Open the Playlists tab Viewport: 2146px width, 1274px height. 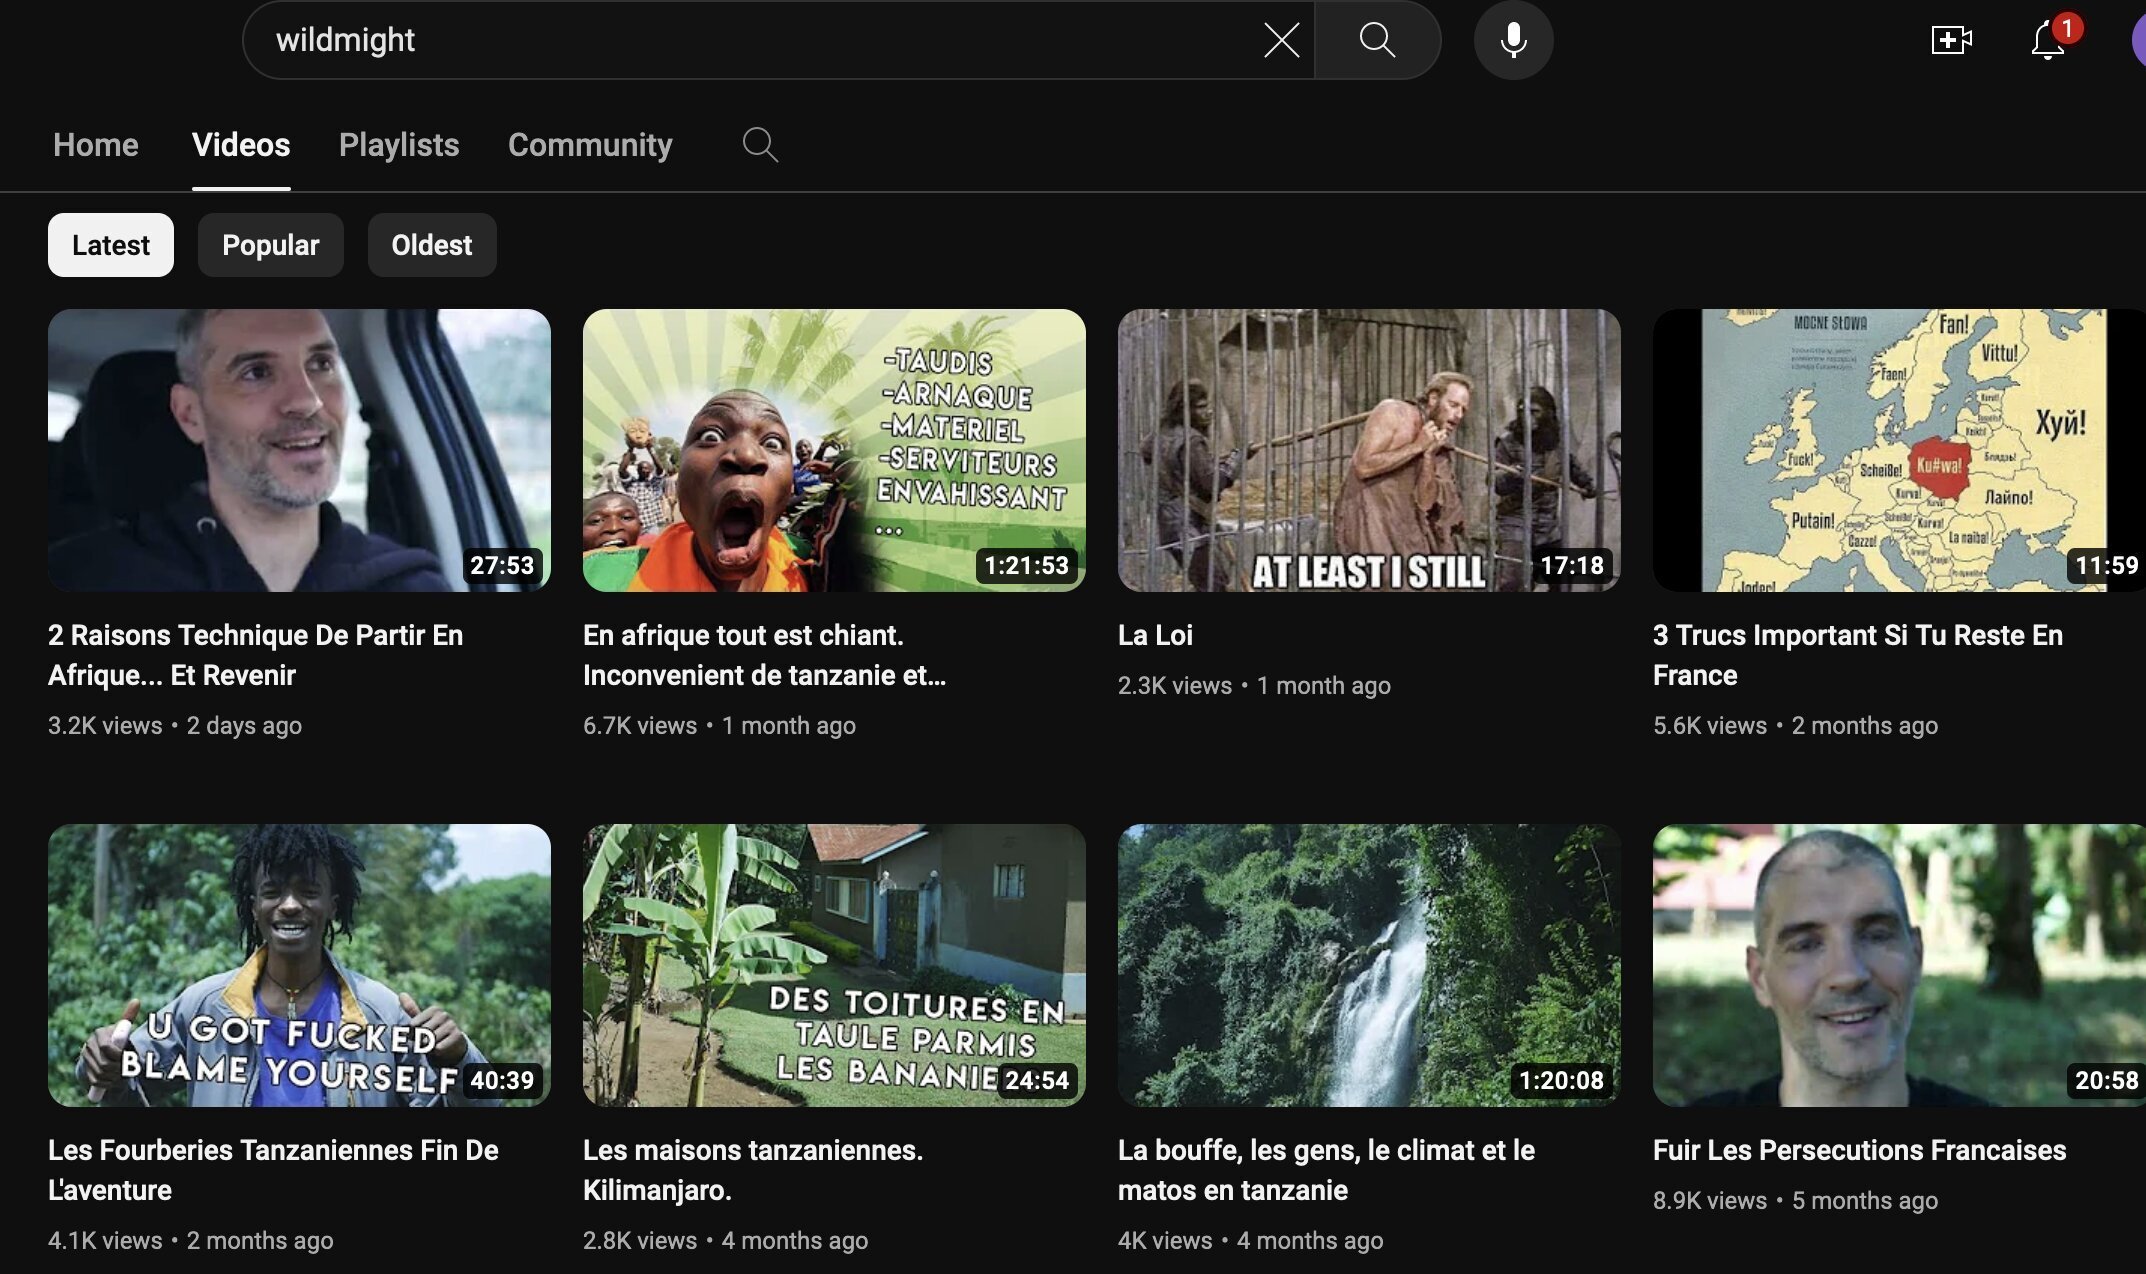399,145
